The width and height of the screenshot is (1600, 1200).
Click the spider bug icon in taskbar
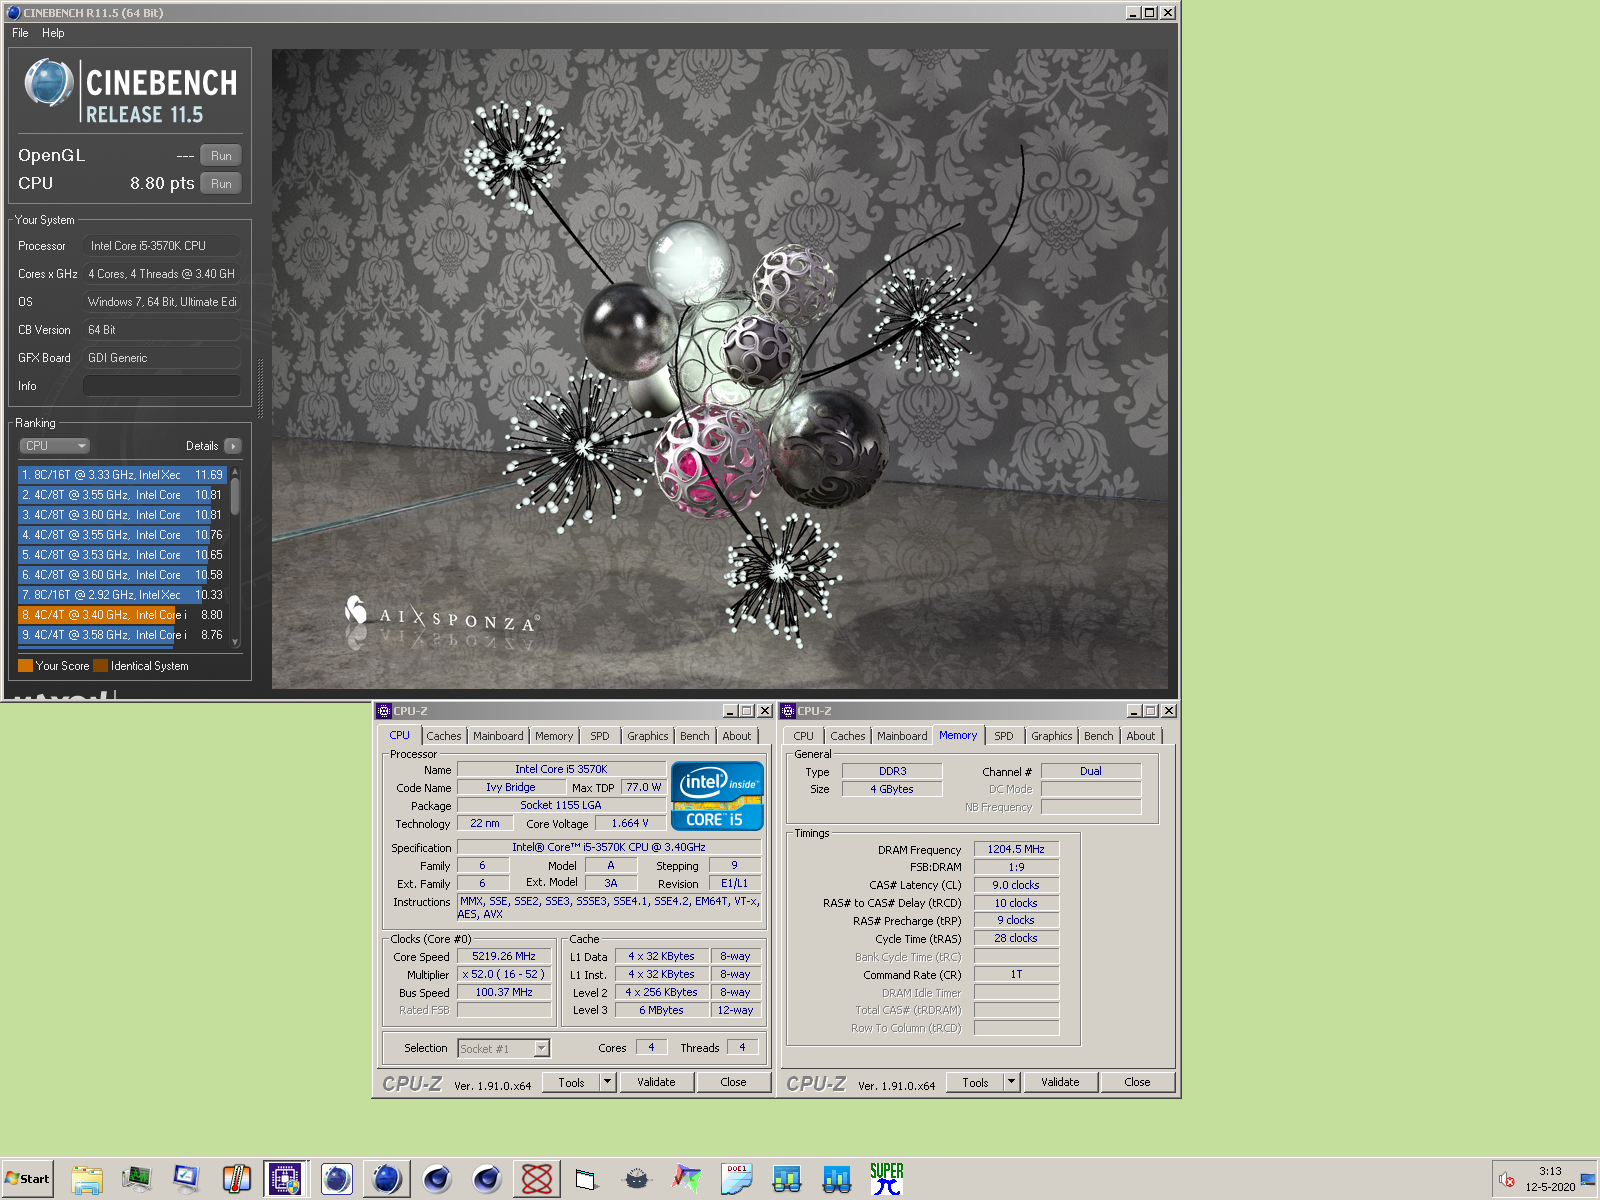click(637, 1179)
